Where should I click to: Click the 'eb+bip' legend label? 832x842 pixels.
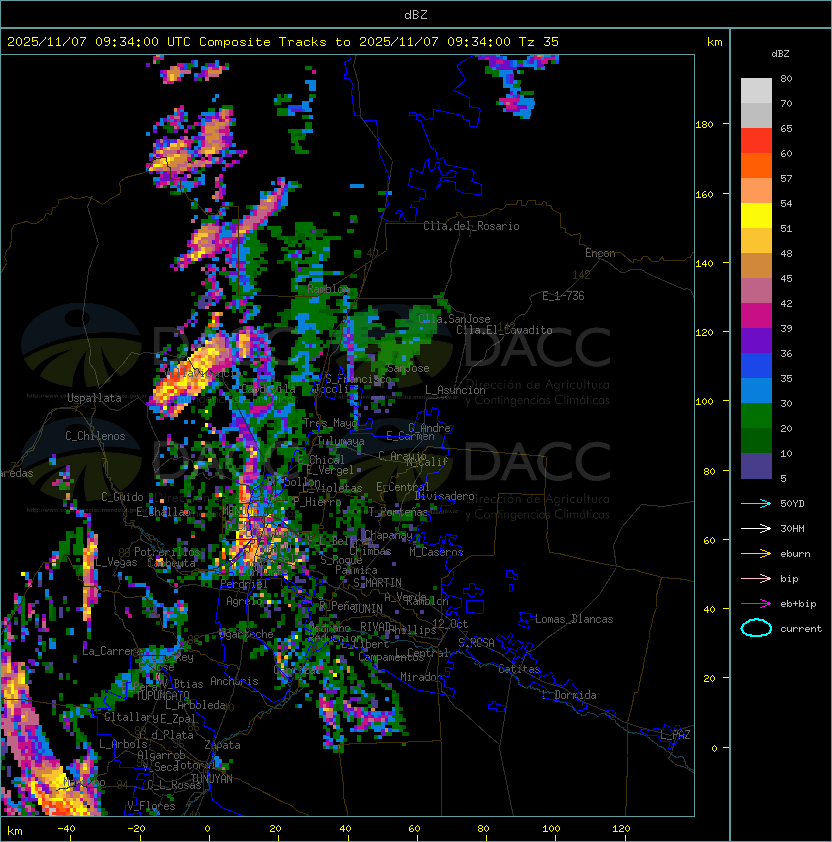(798, 604)
